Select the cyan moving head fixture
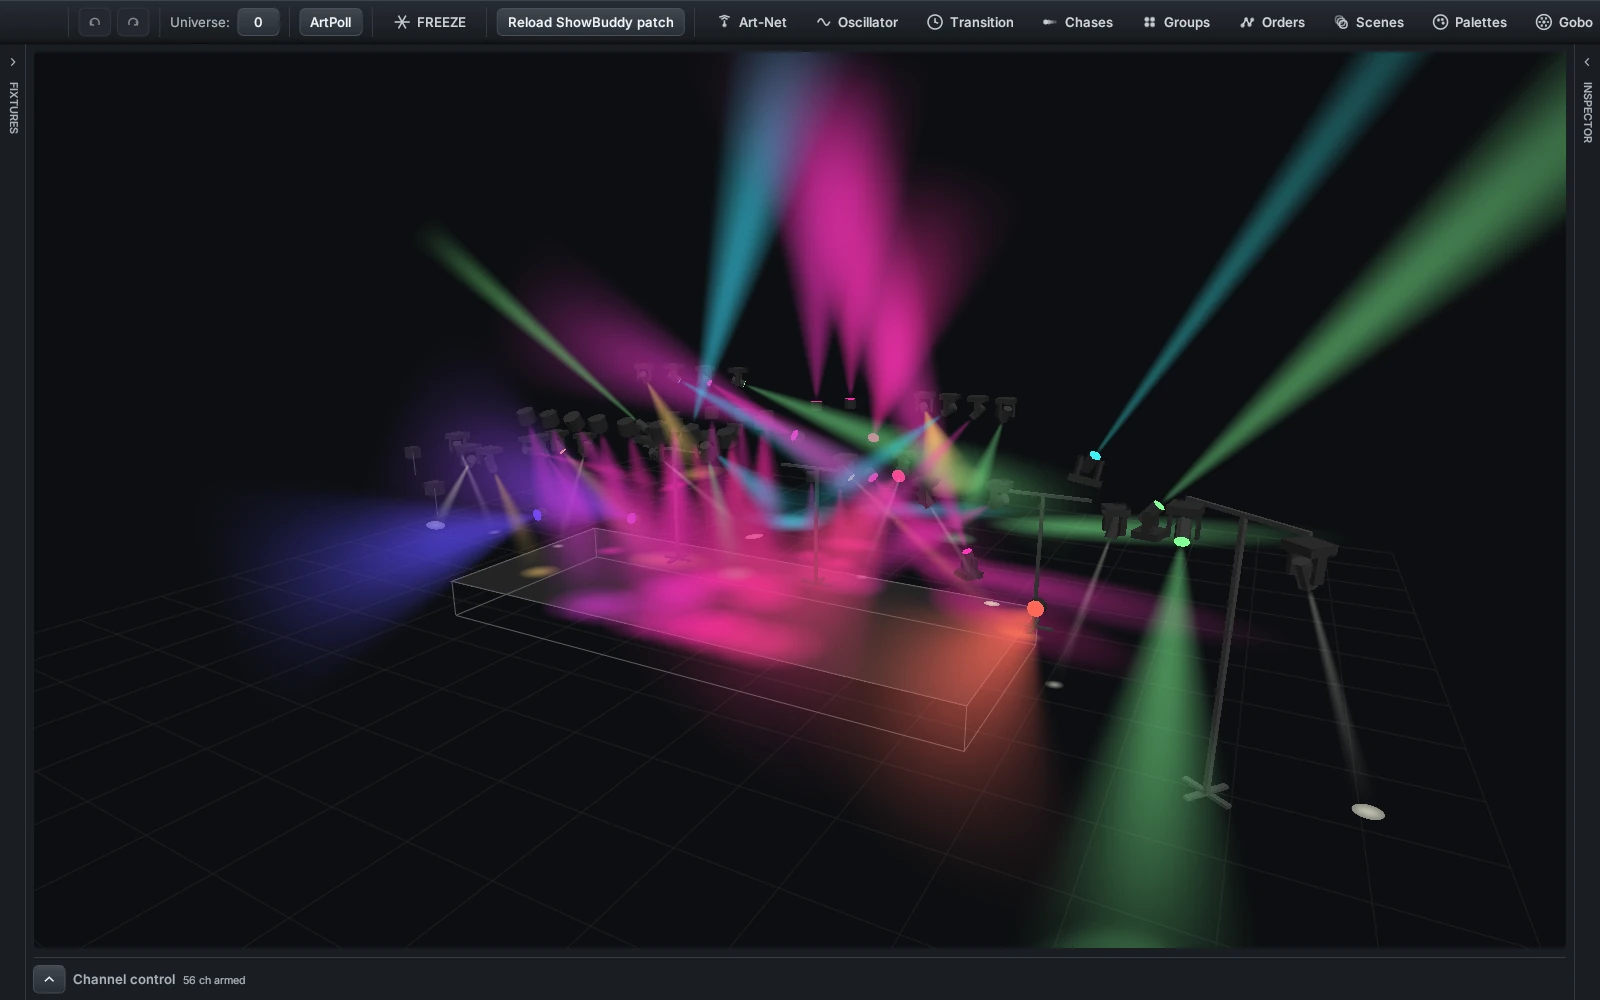 (1087, 466)
